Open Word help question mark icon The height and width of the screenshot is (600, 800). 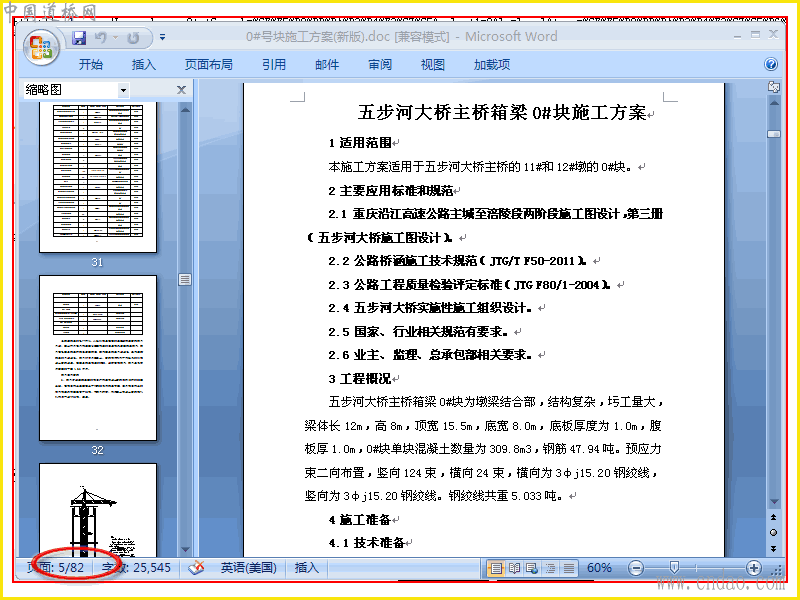tap(771, 64)
